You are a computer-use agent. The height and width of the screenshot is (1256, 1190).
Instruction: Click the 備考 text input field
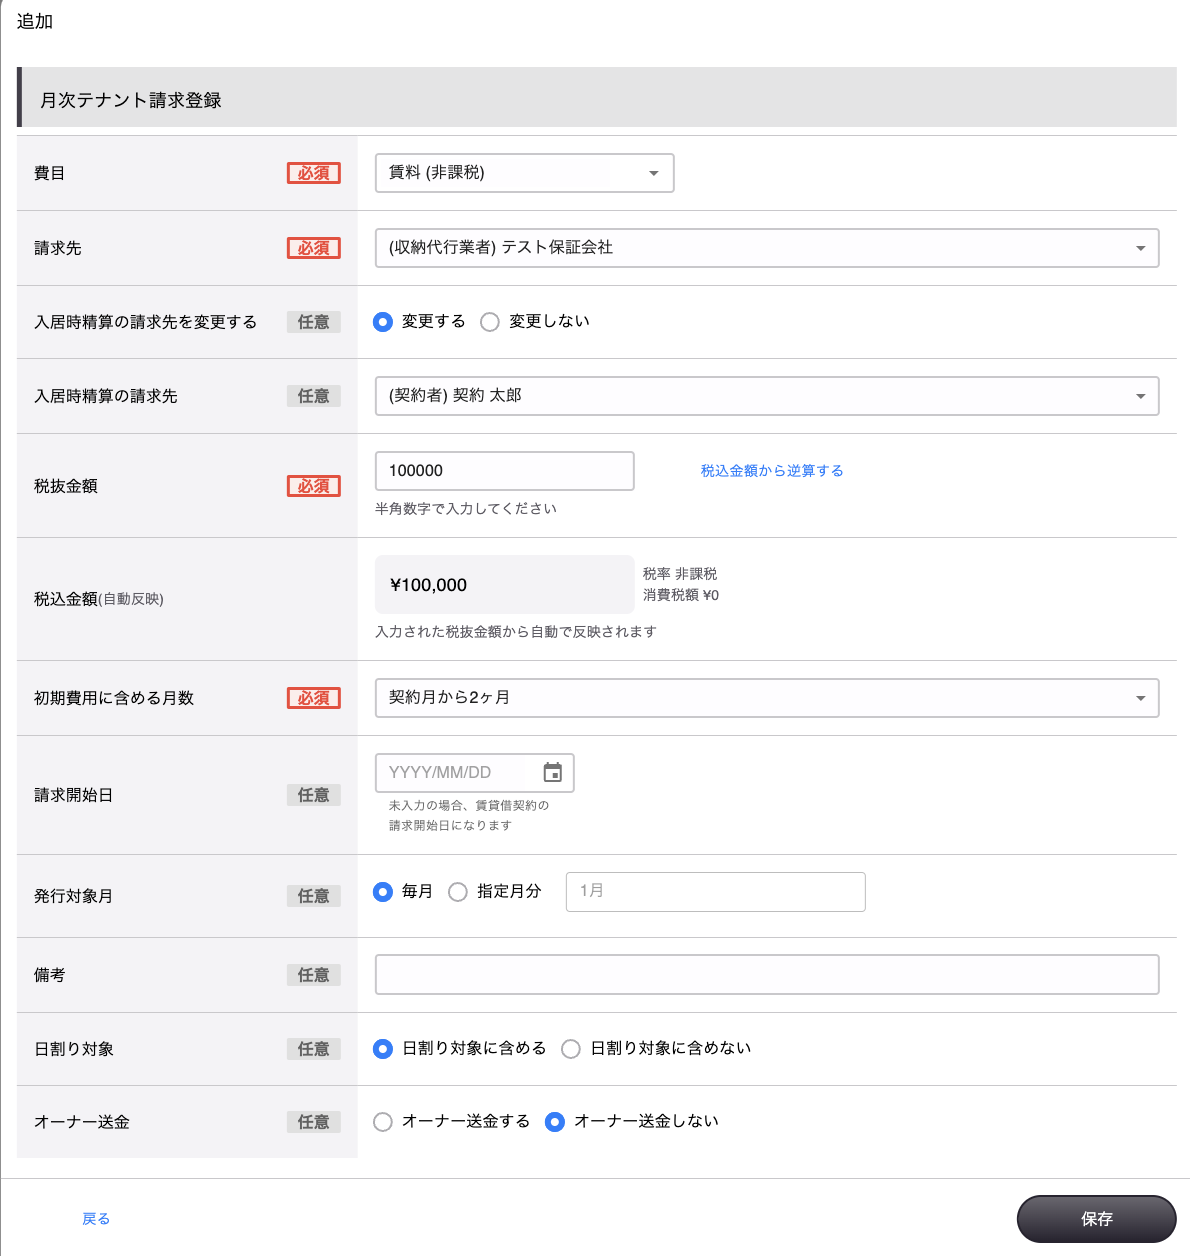(767, 975)
